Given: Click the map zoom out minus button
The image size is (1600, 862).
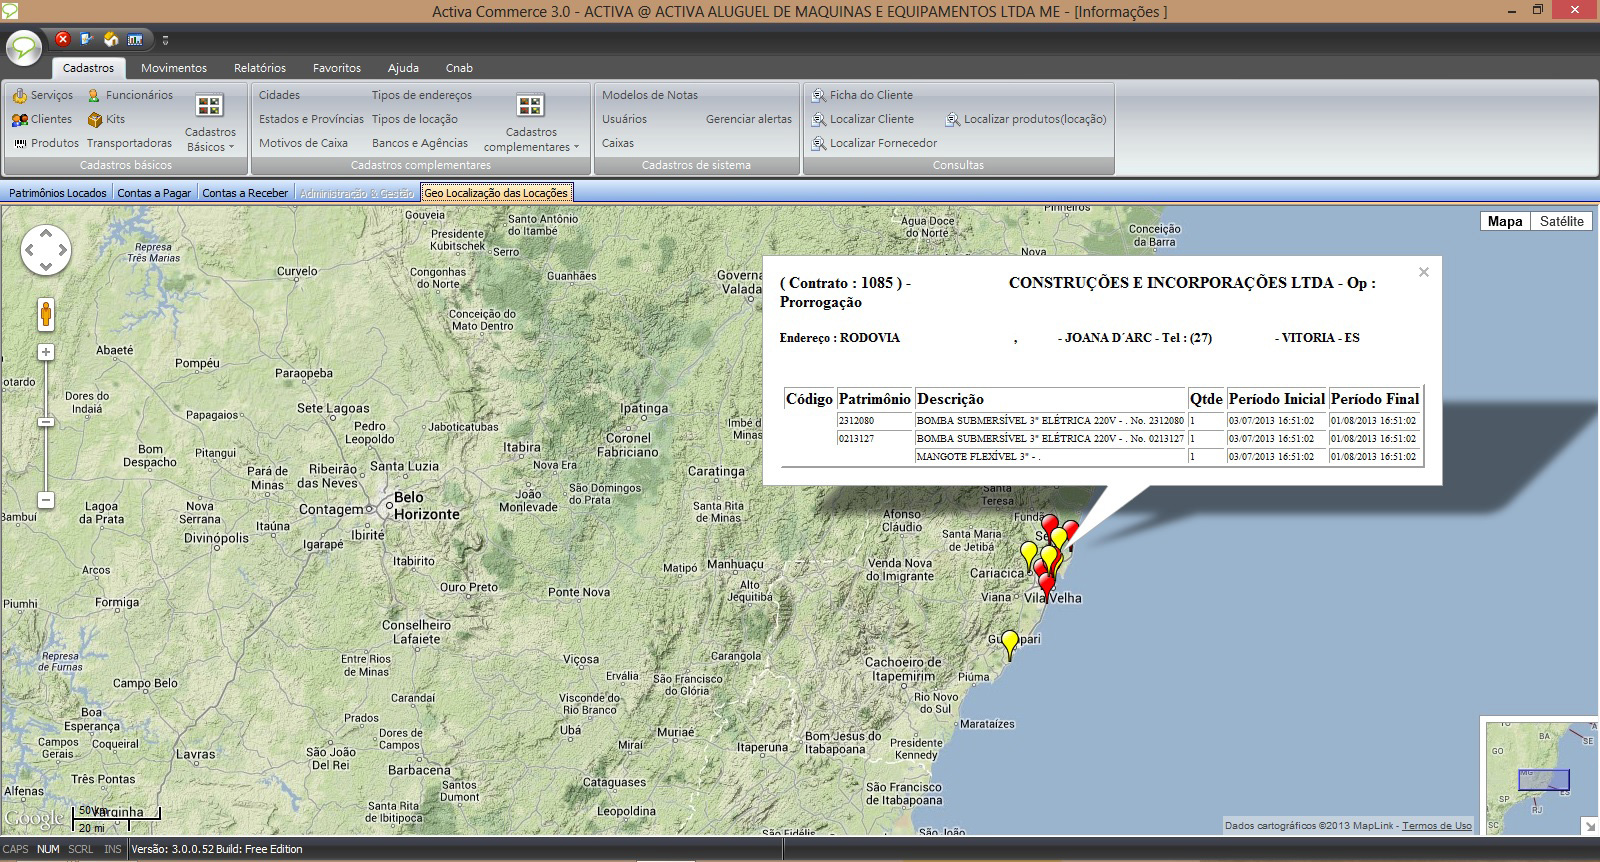Looking at the screenshot, I should click(x=46, y=499).
